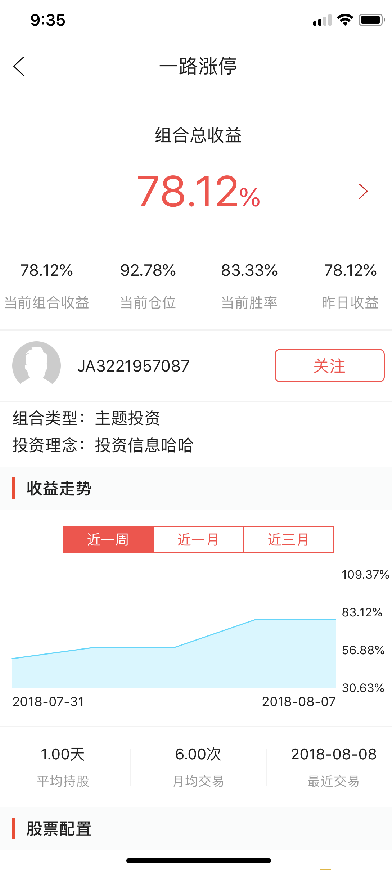Tap the 昨日收益 78.12% stat
392x870 pixels.
point(350,286)
